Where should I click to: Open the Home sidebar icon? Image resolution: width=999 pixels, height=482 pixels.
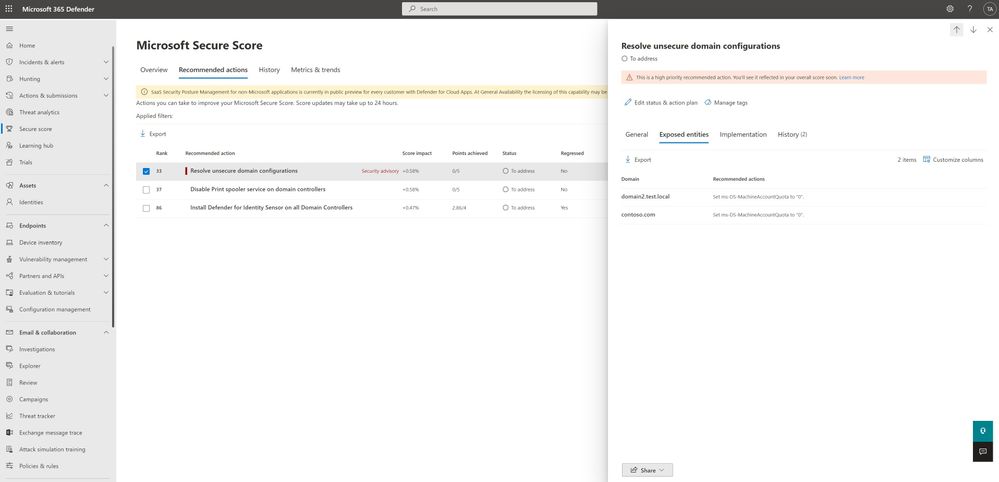coord(9,46)
